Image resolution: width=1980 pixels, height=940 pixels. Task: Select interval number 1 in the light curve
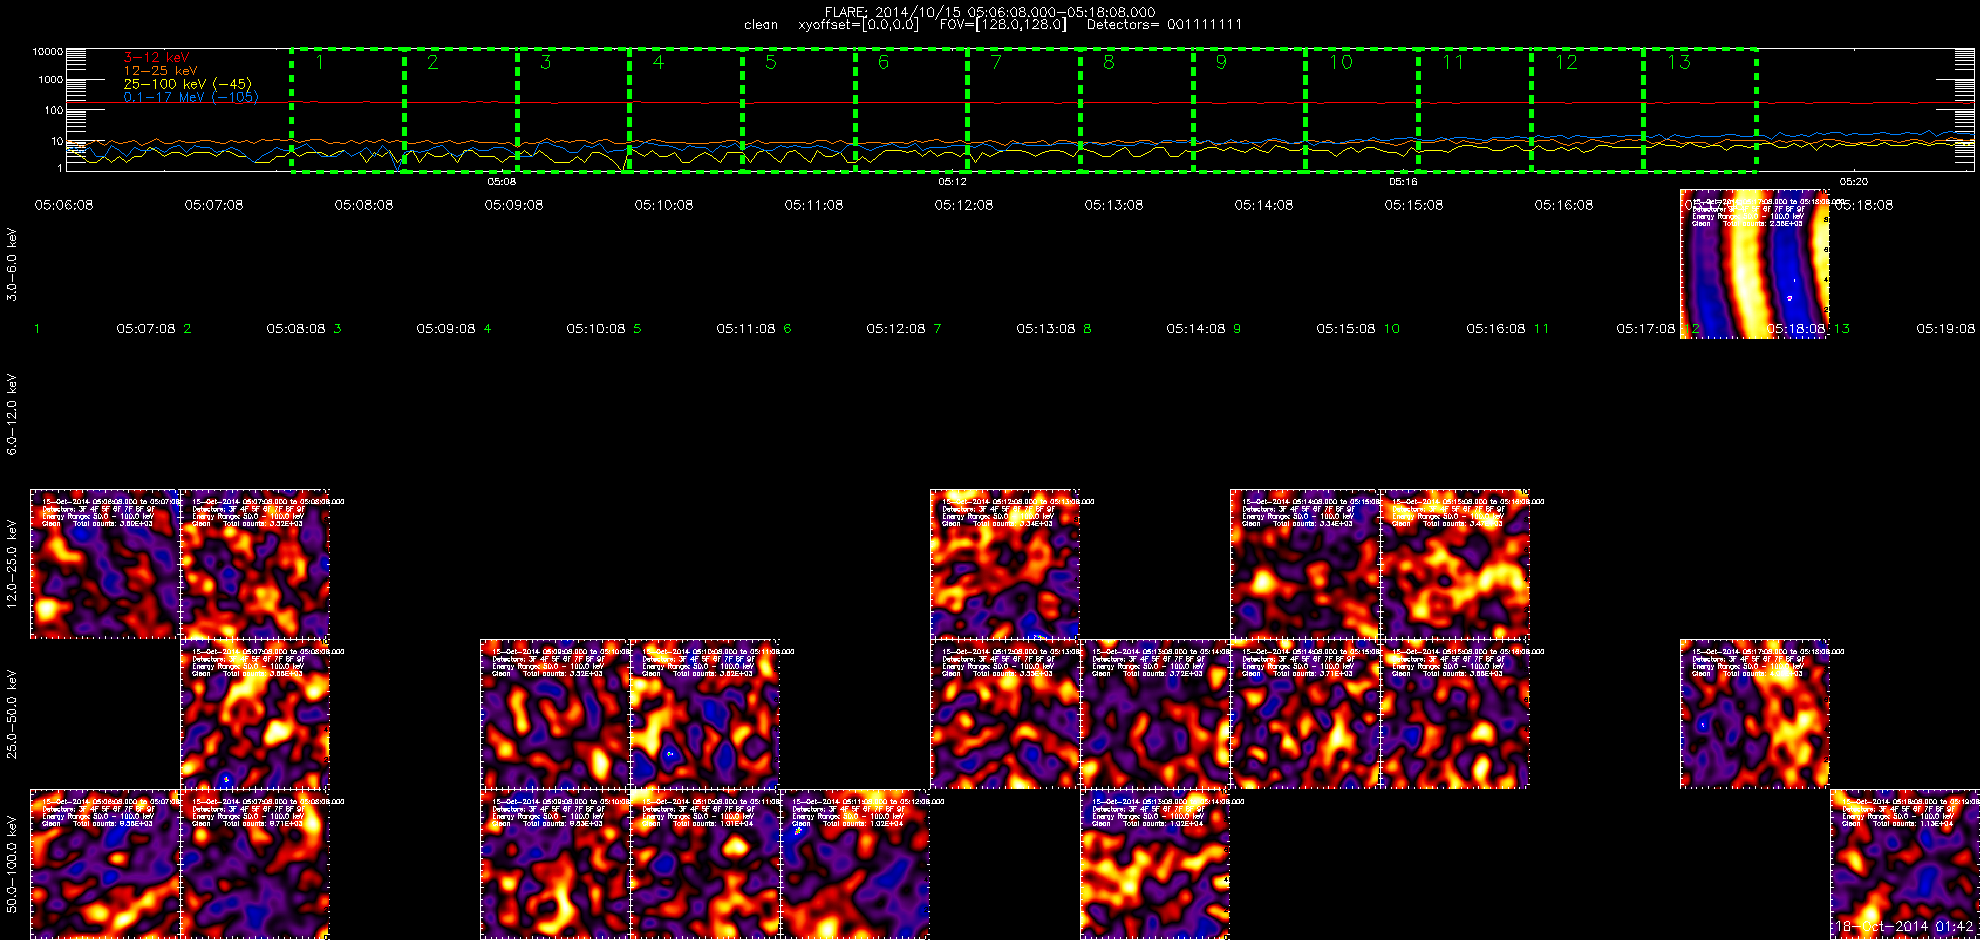pyautogui.click(x=348, y=110)
